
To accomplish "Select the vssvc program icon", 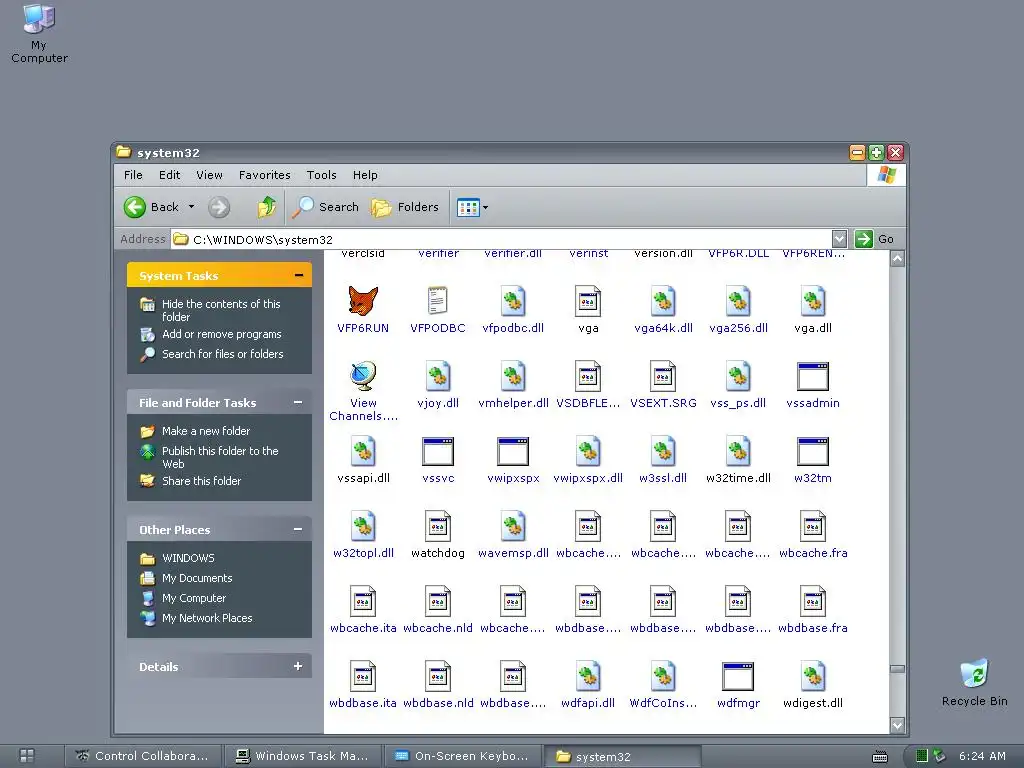I will point(438,452).
